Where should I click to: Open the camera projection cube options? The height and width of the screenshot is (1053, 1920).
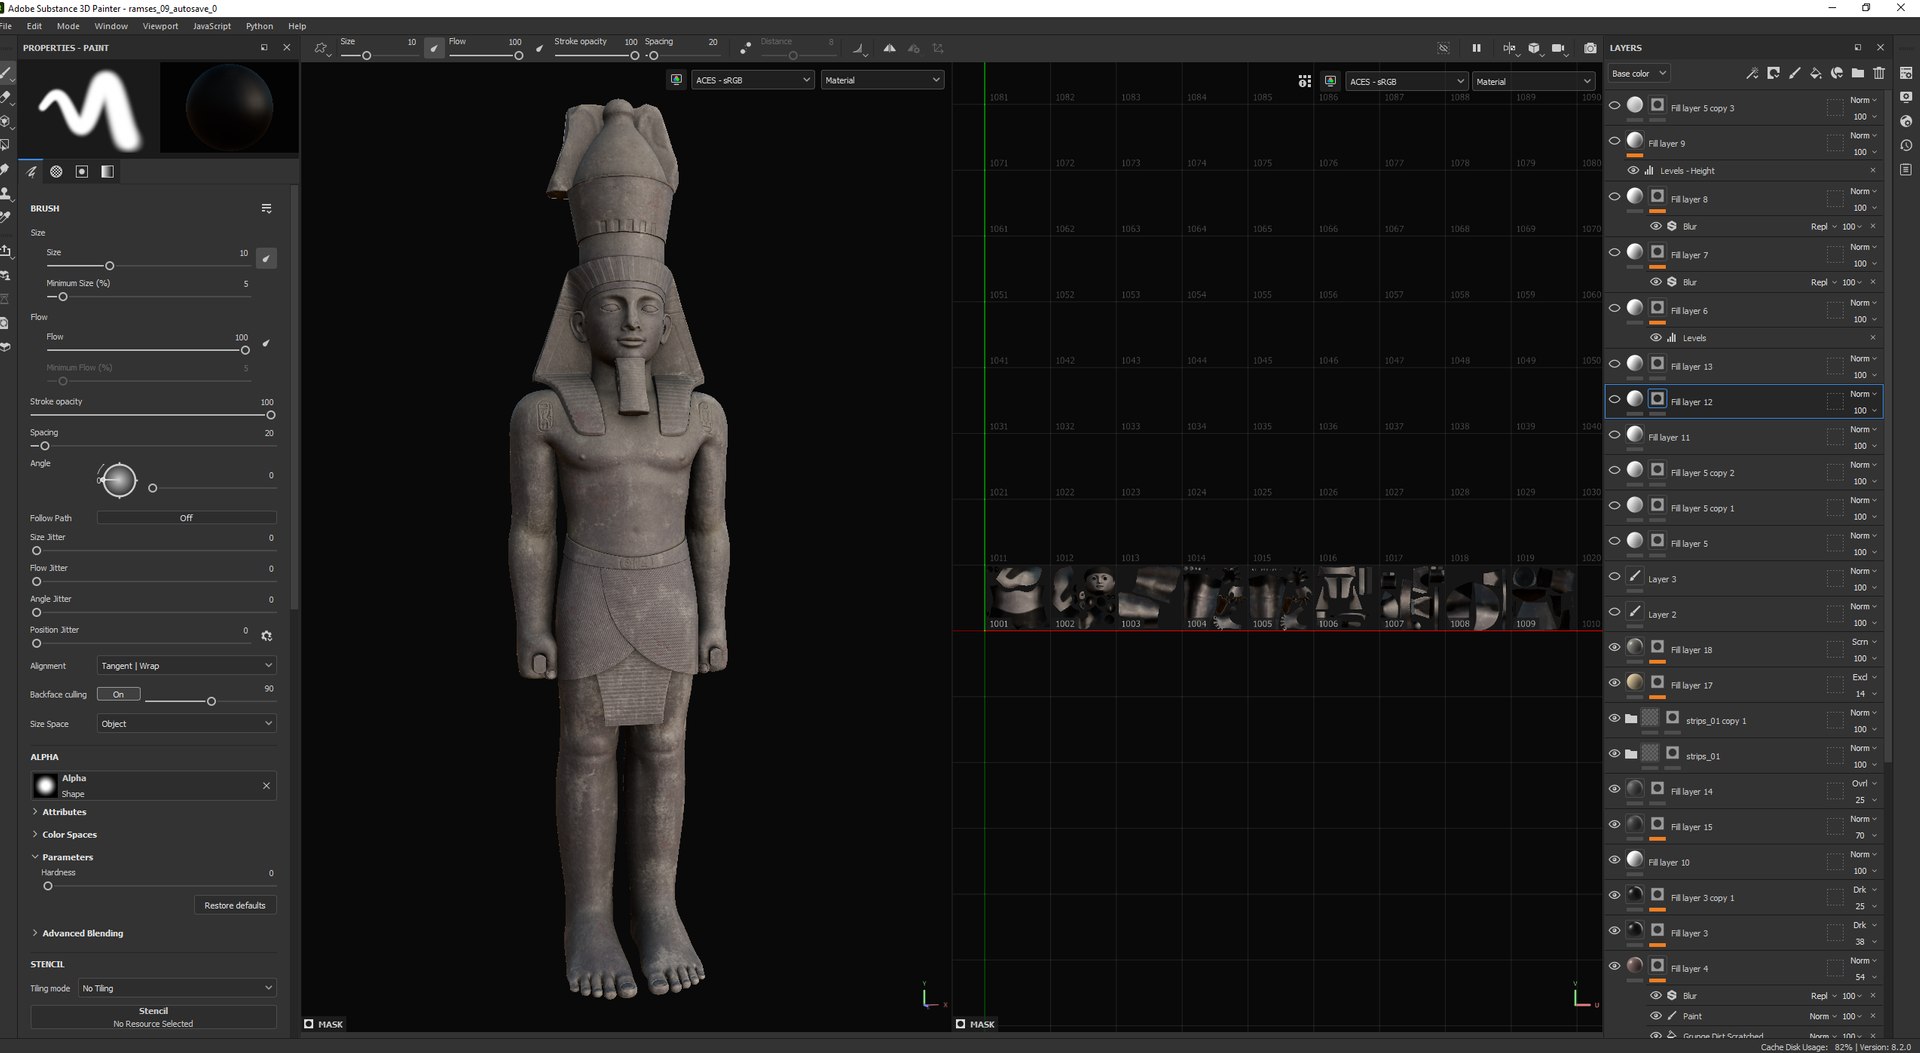pos(1534,48)
